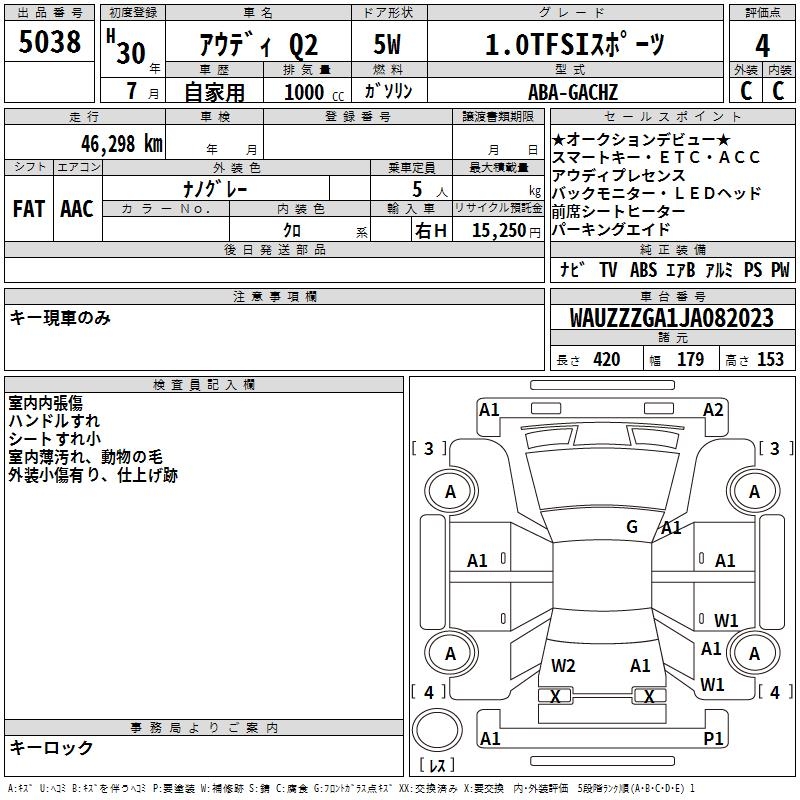Click shift value FAT
Image resolution: width=800 pixels, height=800 pixels.
[x=29, y=208]
